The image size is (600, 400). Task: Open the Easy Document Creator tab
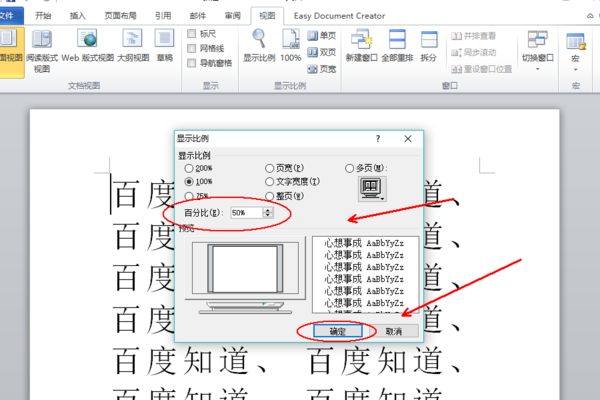(x=339, y=16)
